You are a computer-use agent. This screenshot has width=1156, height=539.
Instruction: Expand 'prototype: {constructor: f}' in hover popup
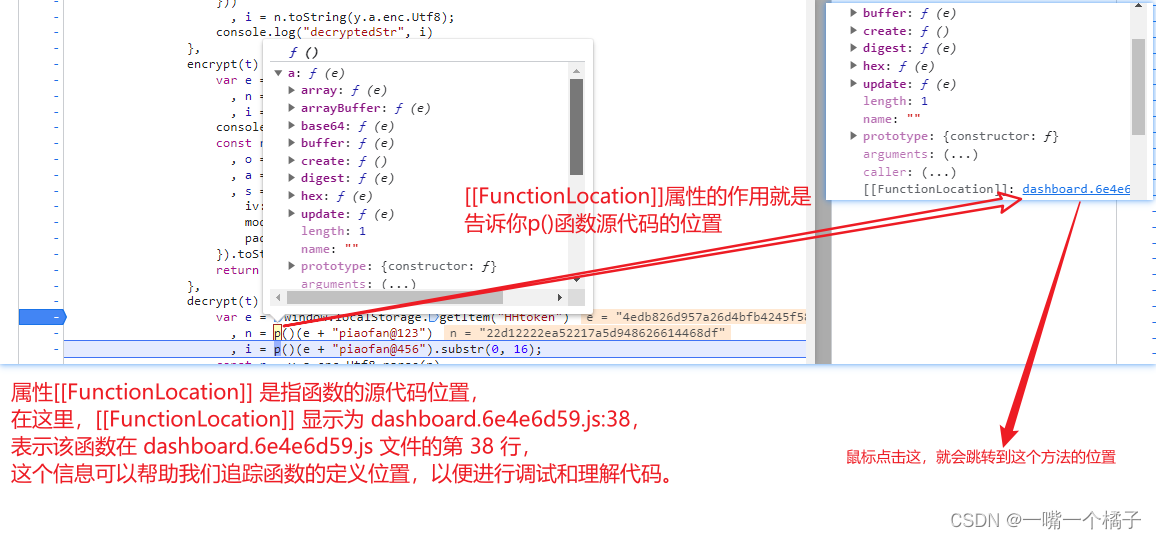(x=292, y=266)
